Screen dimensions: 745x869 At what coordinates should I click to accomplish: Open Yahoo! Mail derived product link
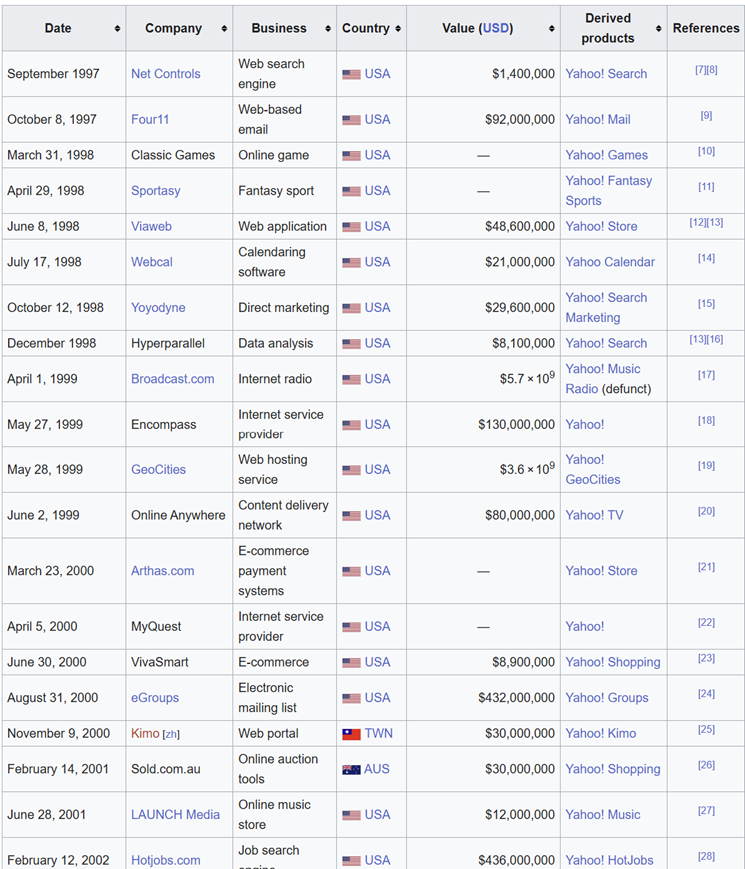pyautogui.click(x=598, y=119)
